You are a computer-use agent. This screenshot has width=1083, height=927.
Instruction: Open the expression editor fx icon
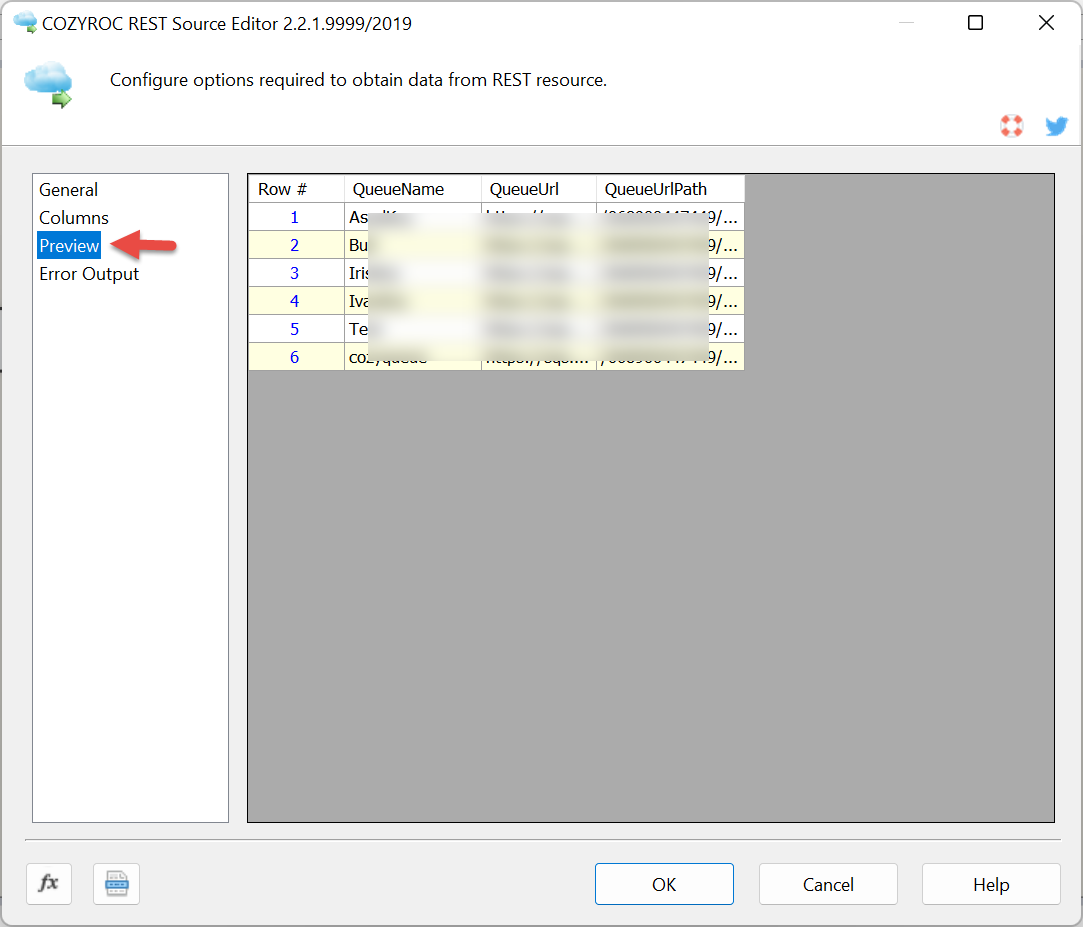tap(49, 883)
